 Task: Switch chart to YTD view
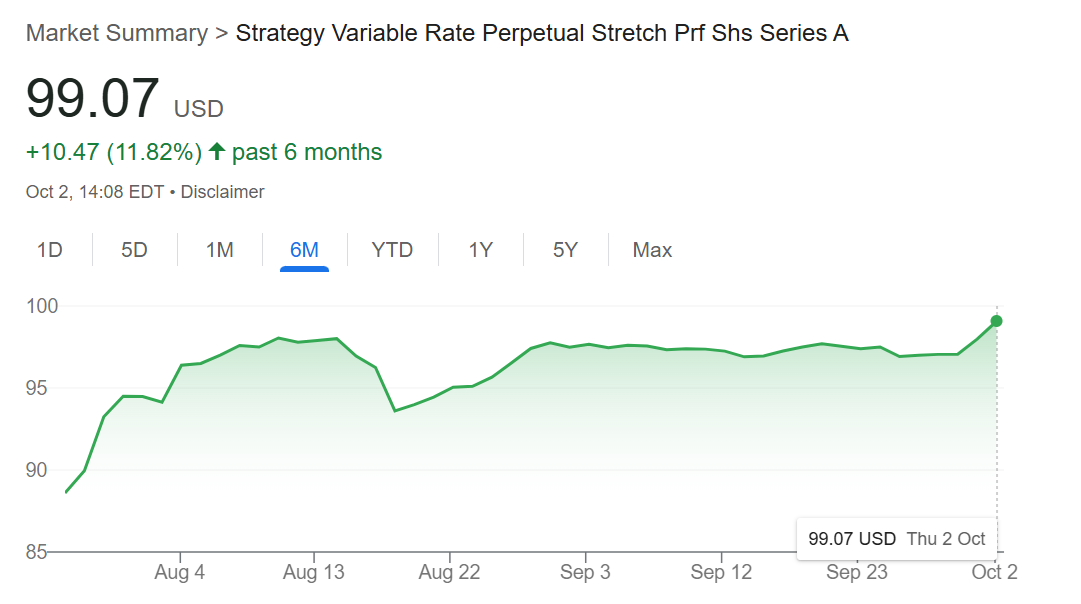[x=392, y=250]
